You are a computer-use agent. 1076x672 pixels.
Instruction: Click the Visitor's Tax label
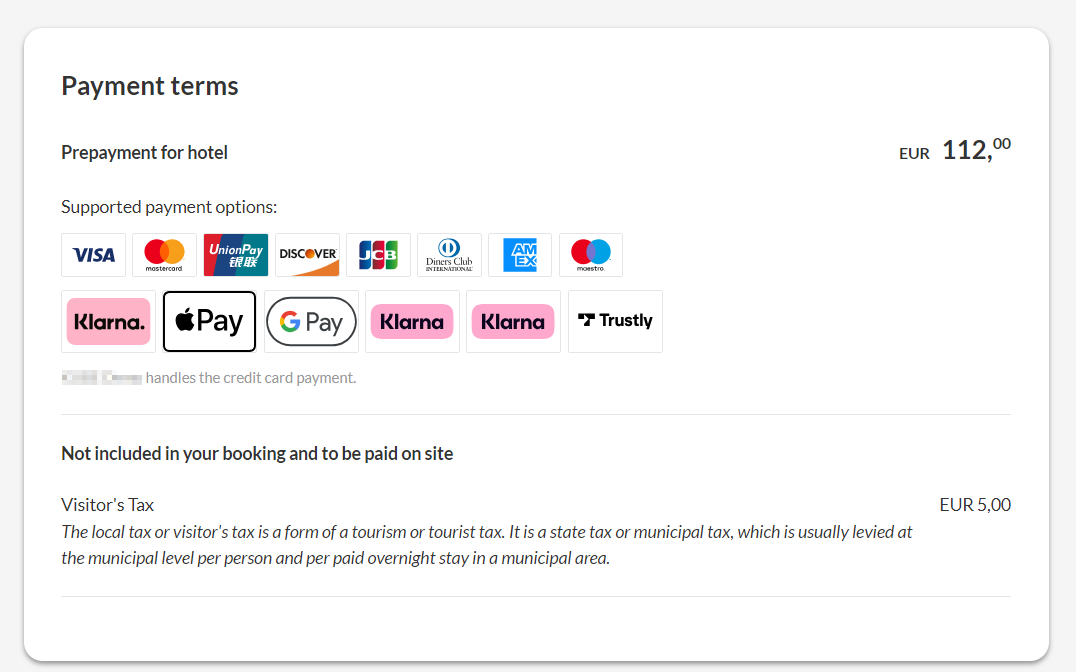click(x=108, y=505)
